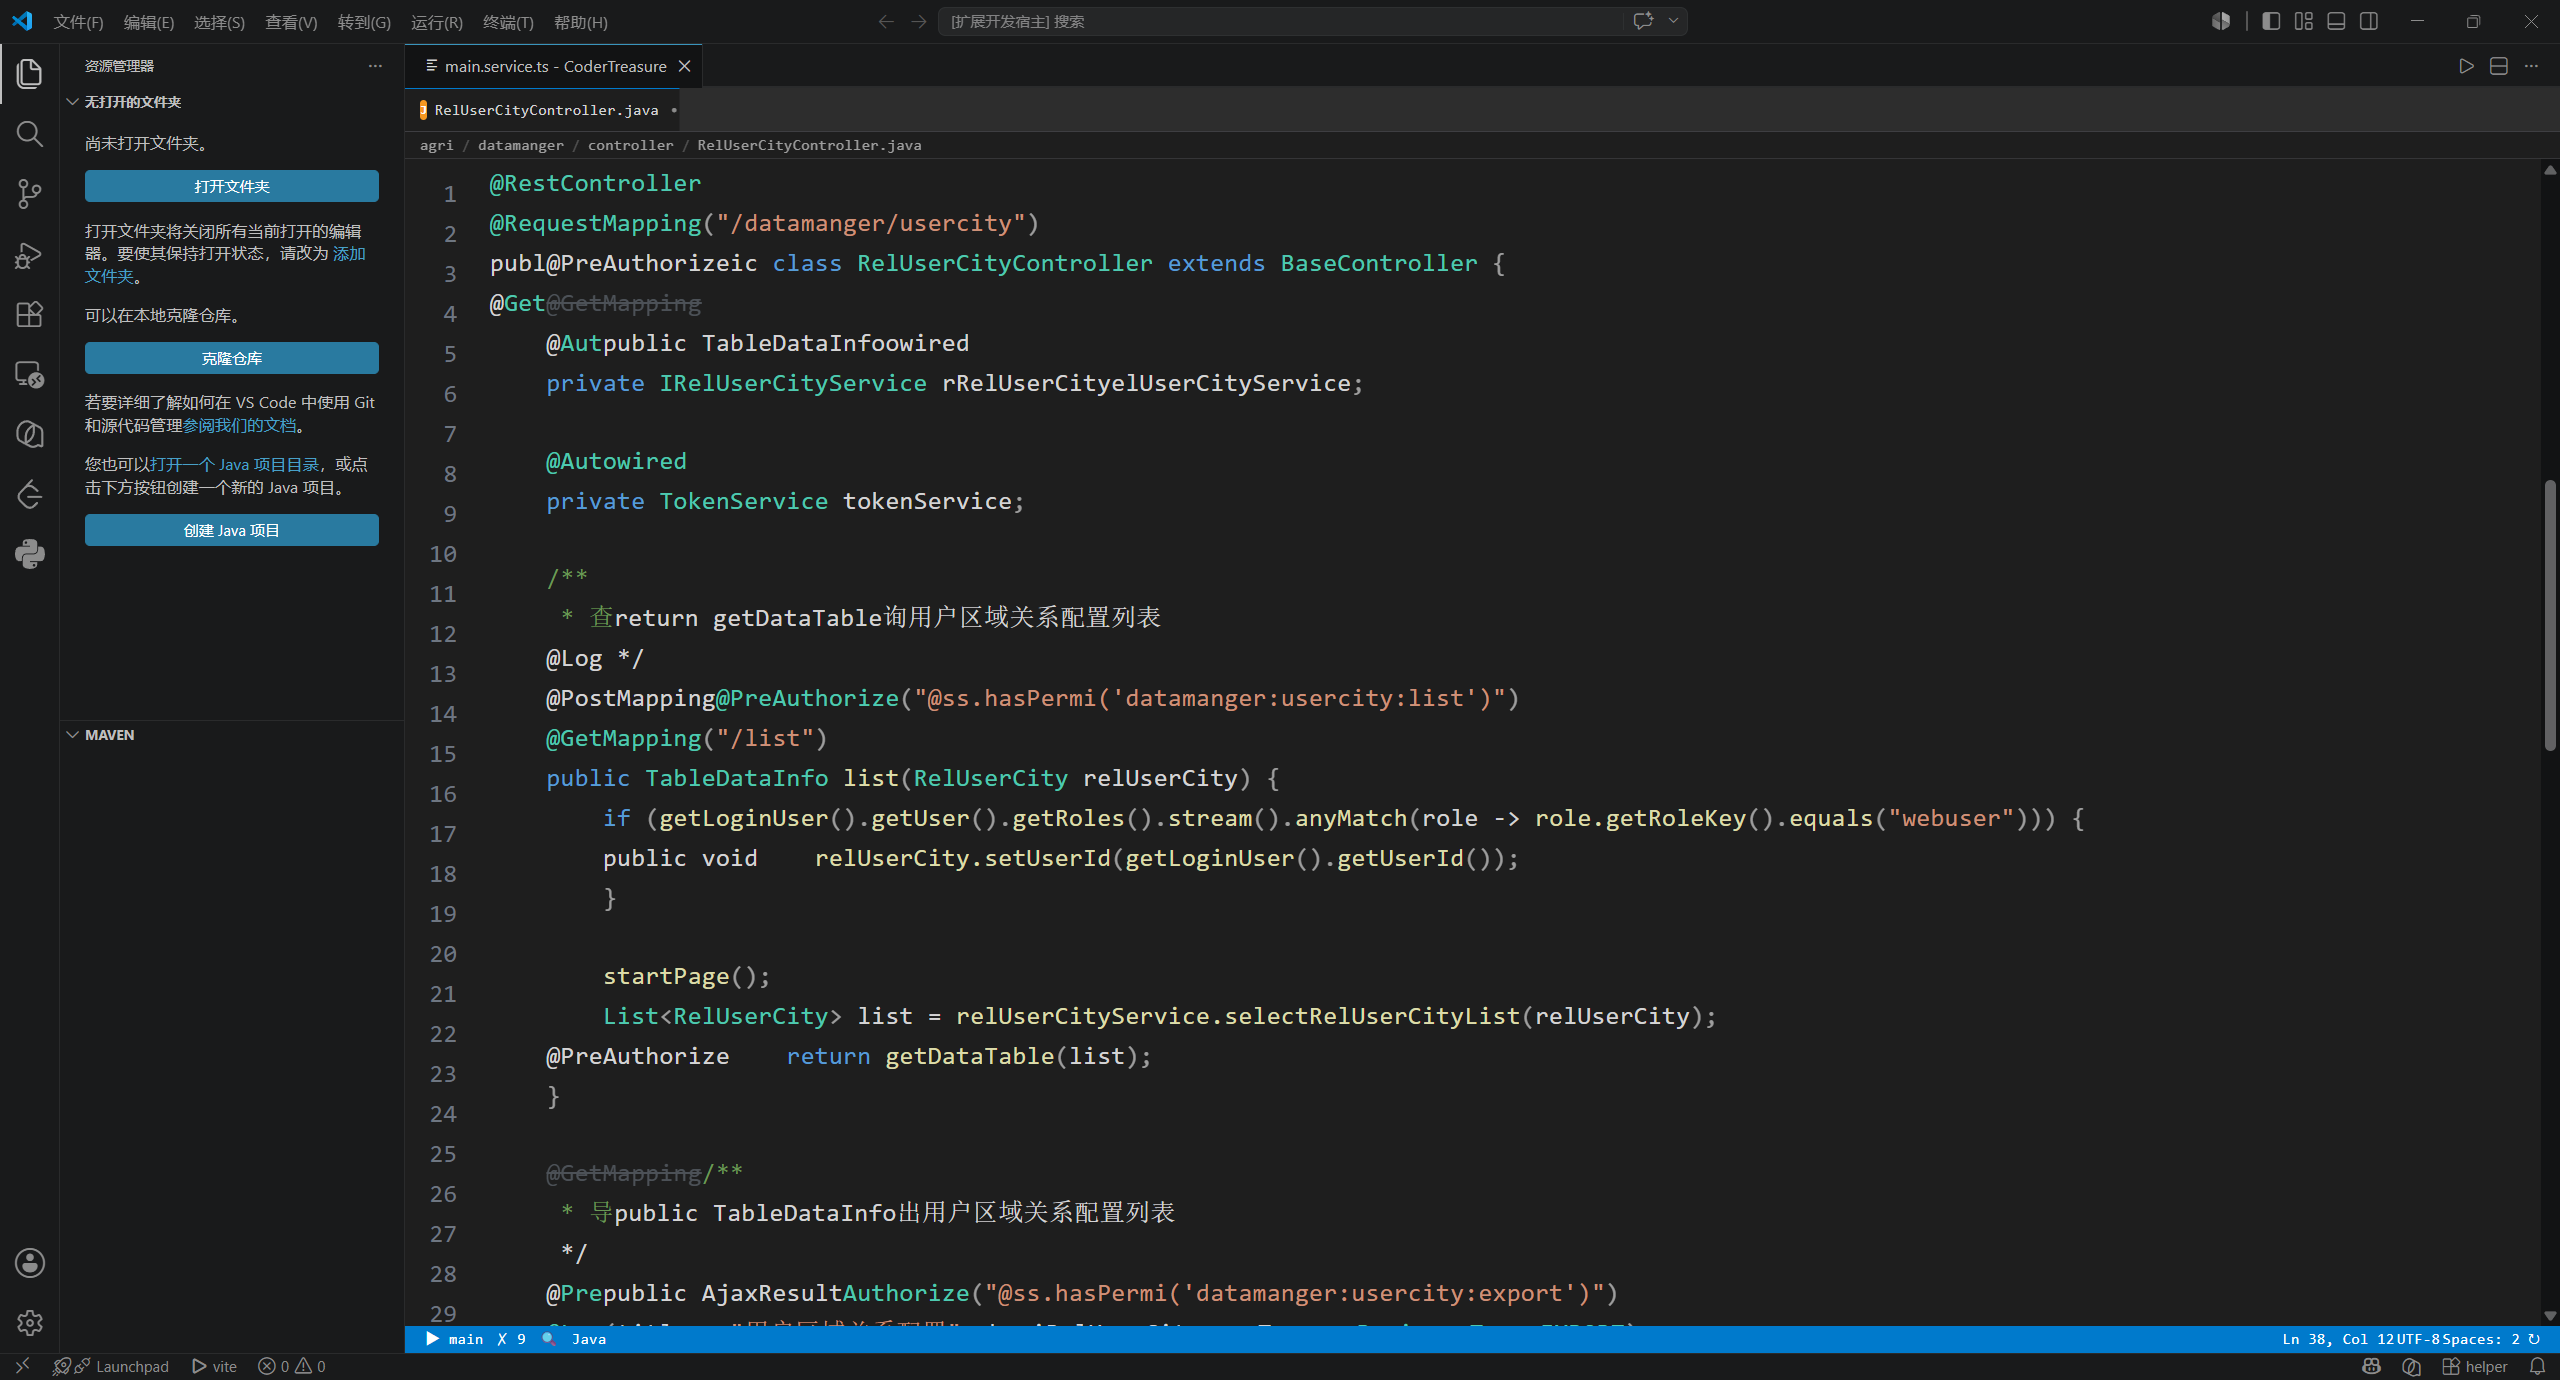2560x1380 pixels.
Task: Open the Source Control view
Action: coord(29,193)
